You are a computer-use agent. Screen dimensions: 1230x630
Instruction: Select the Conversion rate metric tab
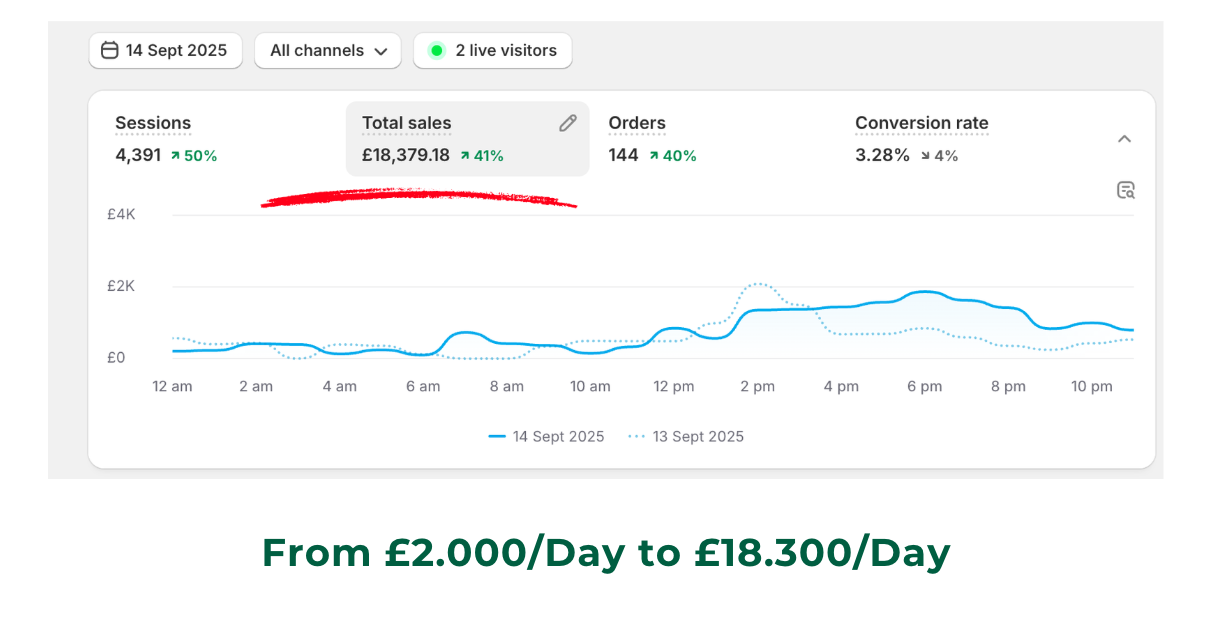921,139
